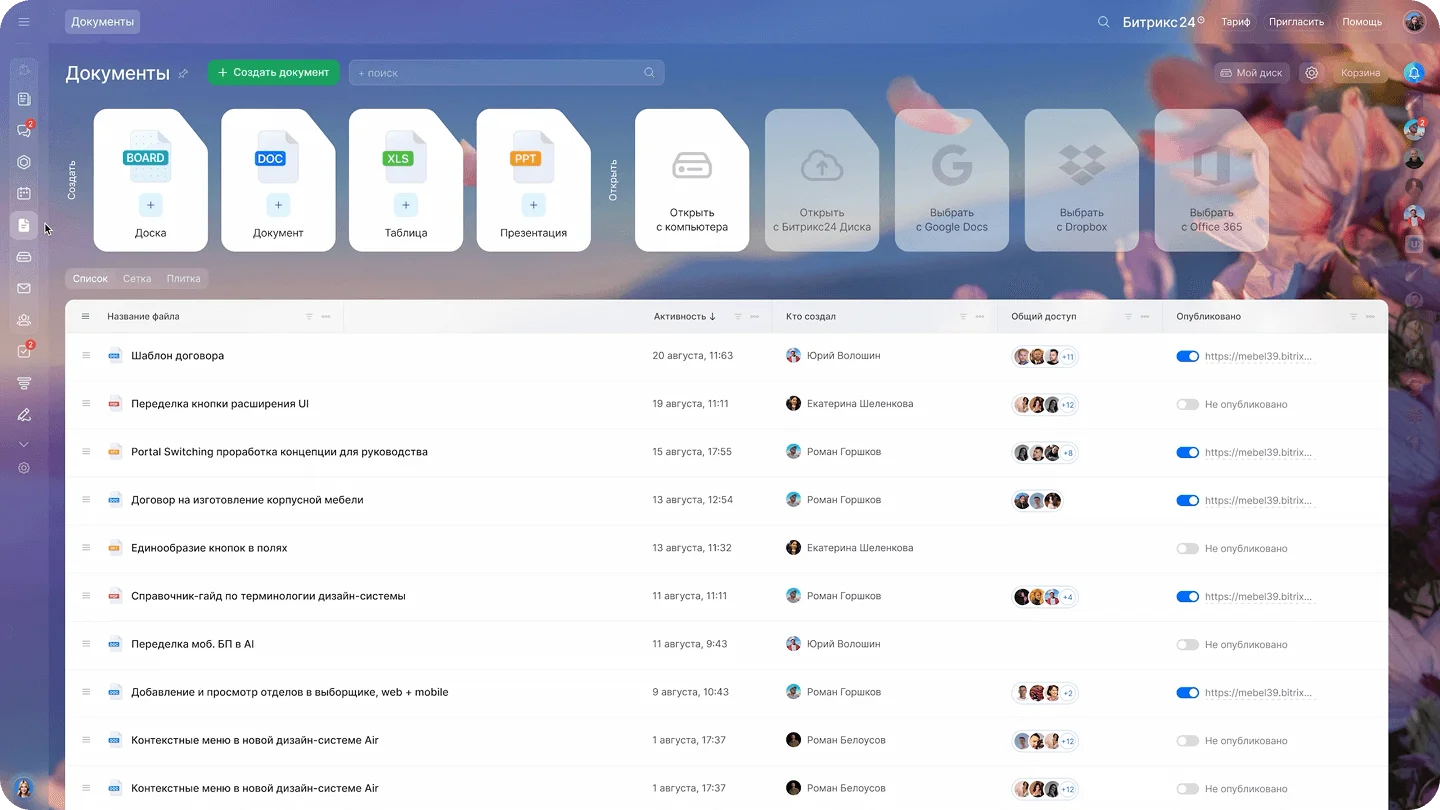Click the Пригласить button
The image size is (1440, 810).
pyautogui.click(x=1296, y=22)
